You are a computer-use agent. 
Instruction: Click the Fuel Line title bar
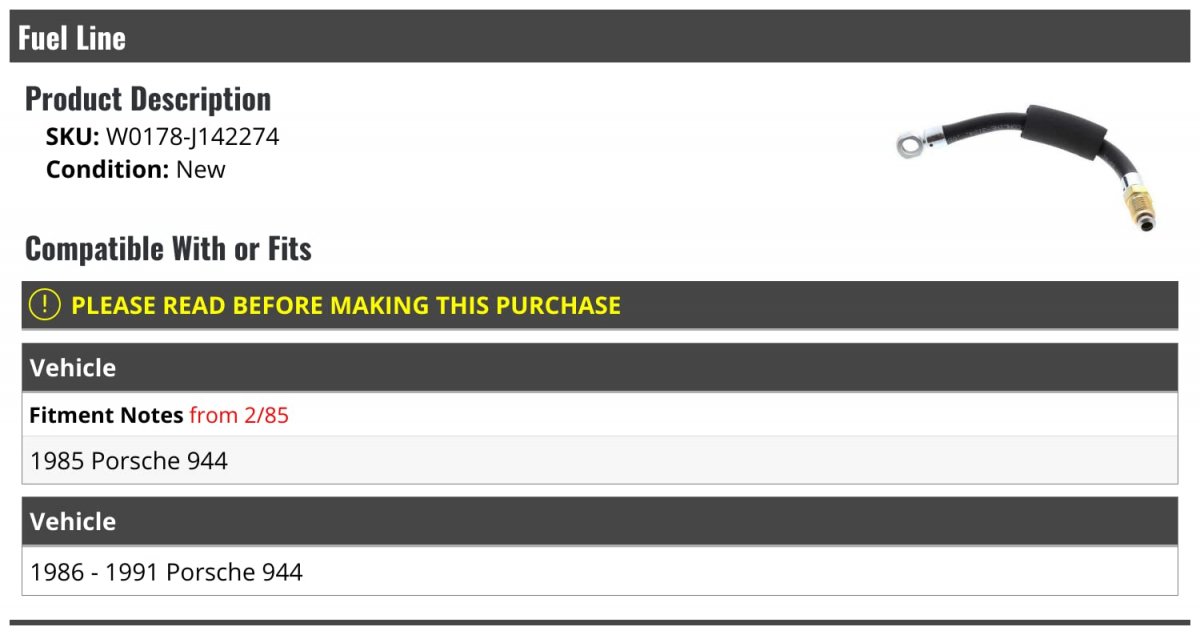tap(600, 37)
